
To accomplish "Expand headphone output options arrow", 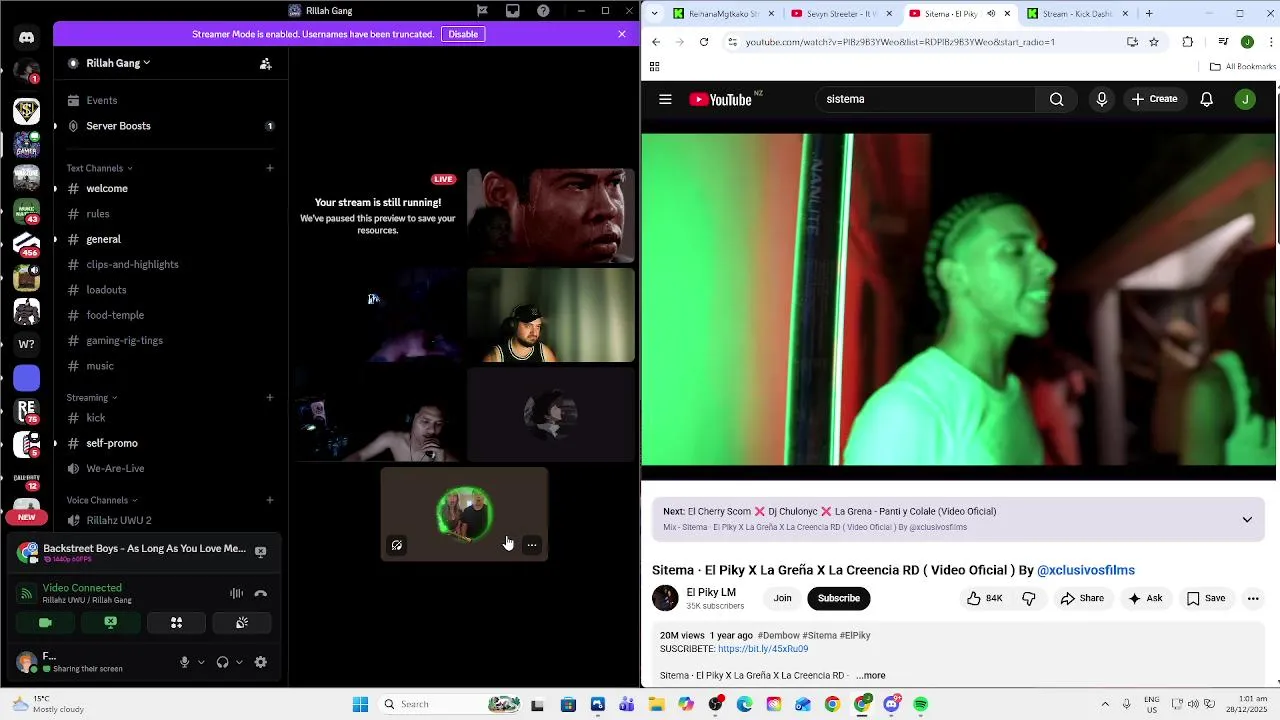I will tap(239, 662).
